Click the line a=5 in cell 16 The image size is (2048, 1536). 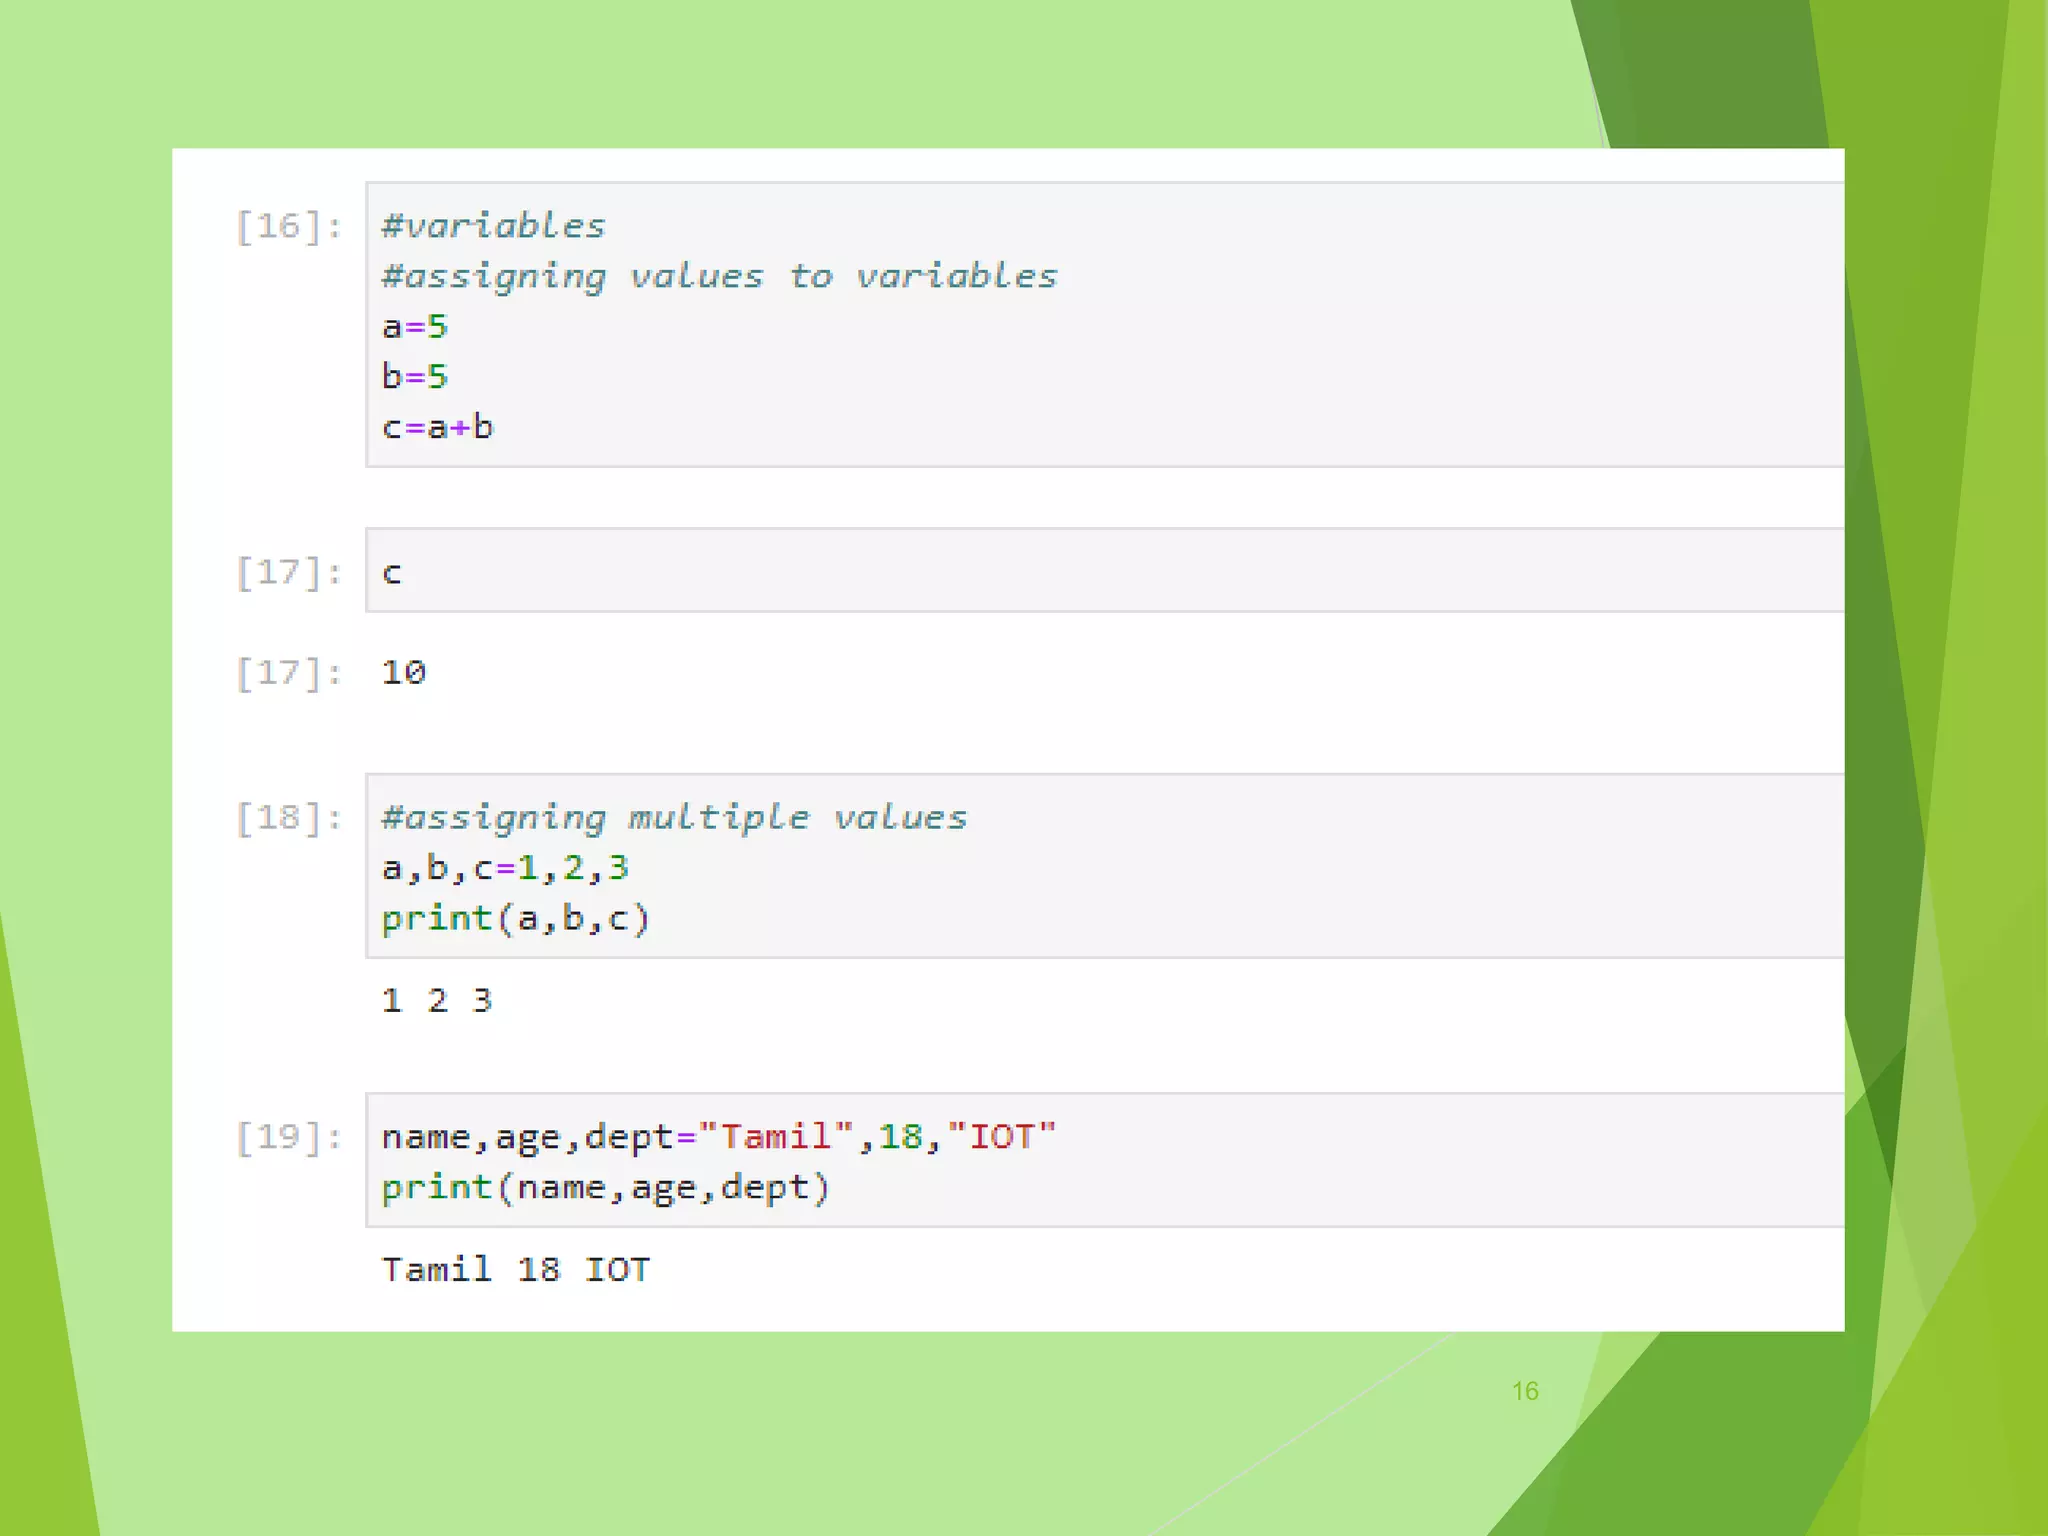pos(415,327)
